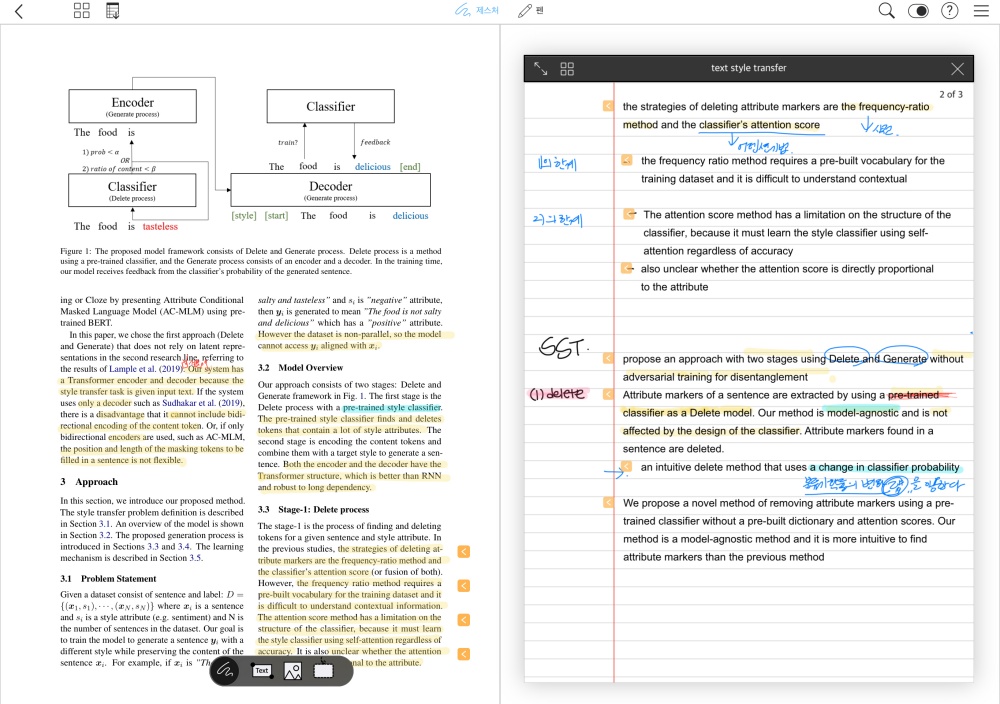Open the document thumbnail grid view

[82, 12]
